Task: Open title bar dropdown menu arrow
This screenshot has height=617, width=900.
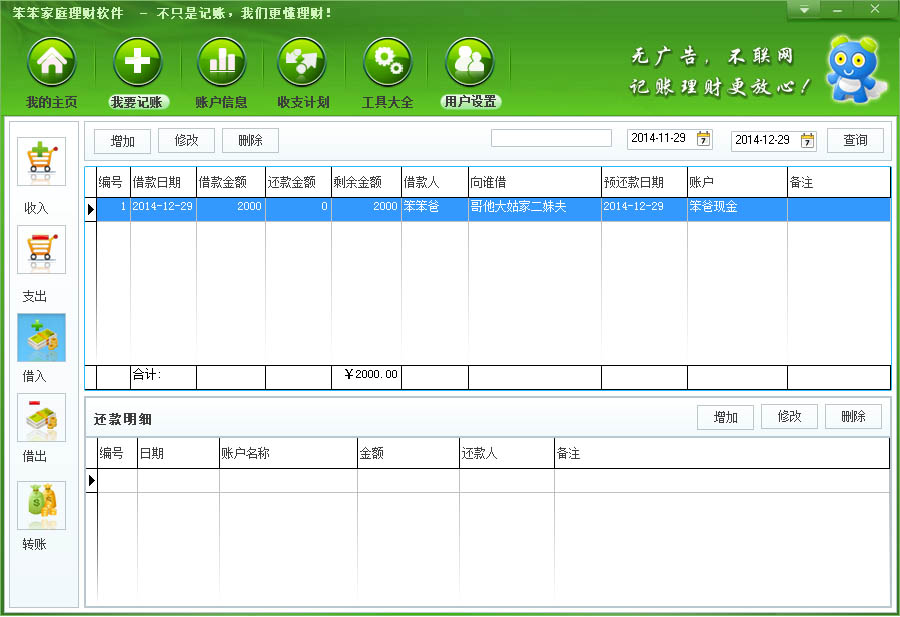Action: pyautogui.click(x=804, y=10)
